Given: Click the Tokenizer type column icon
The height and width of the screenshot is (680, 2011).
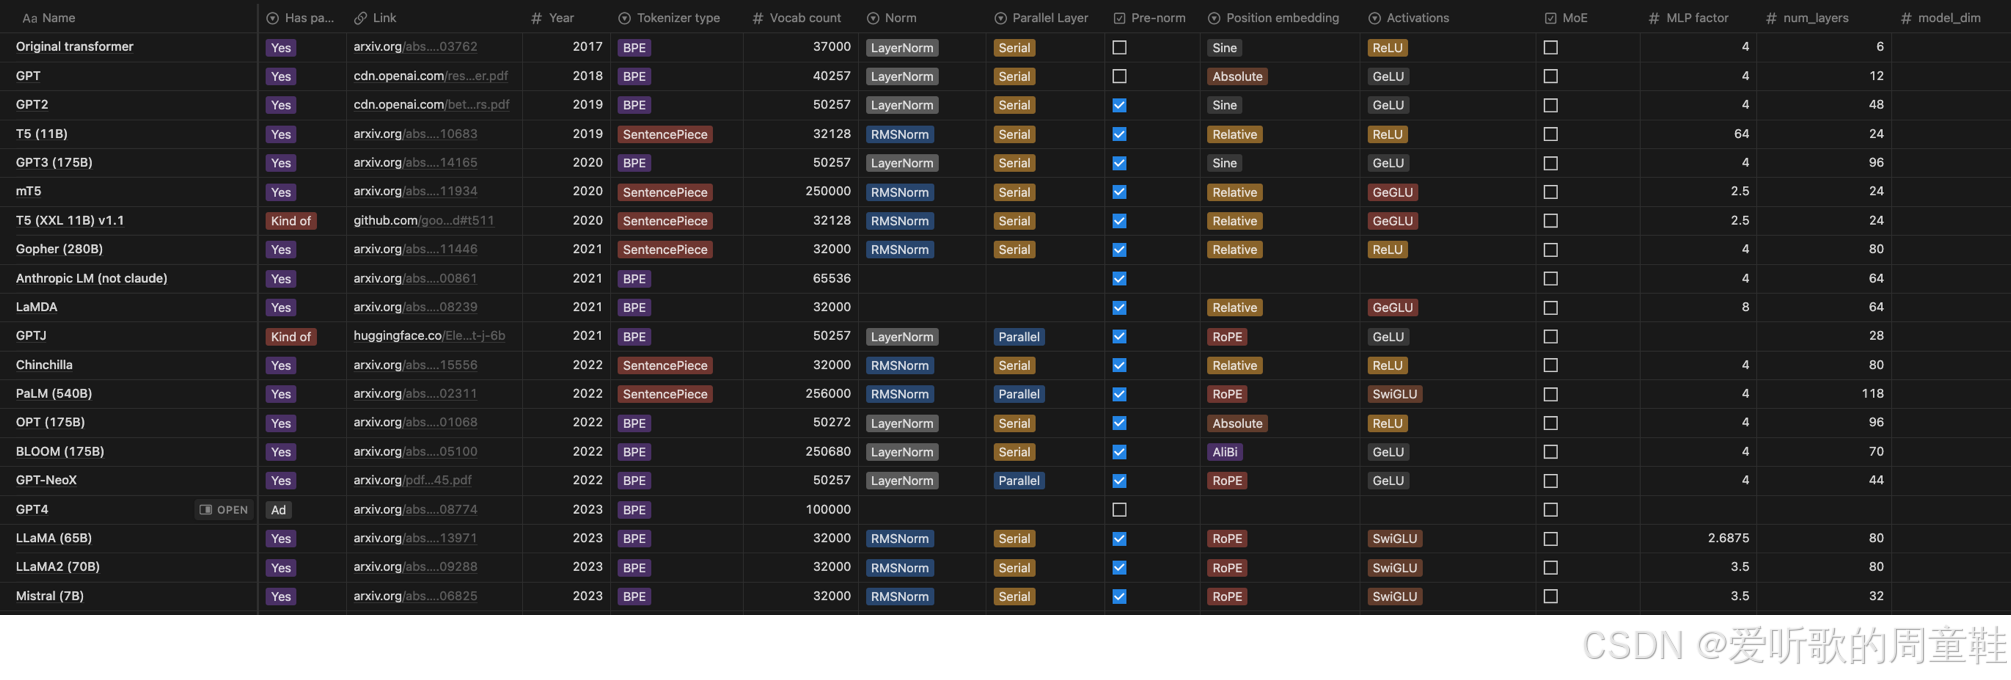Looking at the screenshot, I should [624, 18].
